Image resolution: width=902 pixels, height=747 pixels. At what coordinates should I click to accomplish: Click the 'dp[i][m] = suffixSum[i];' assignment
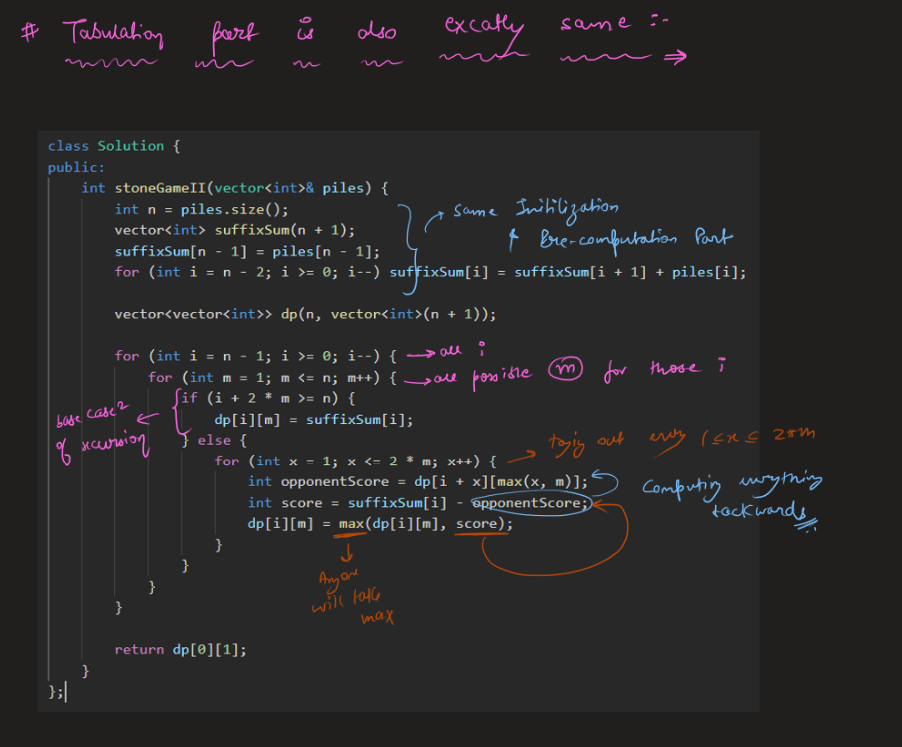pyautogui.click(x=313, y=419)
